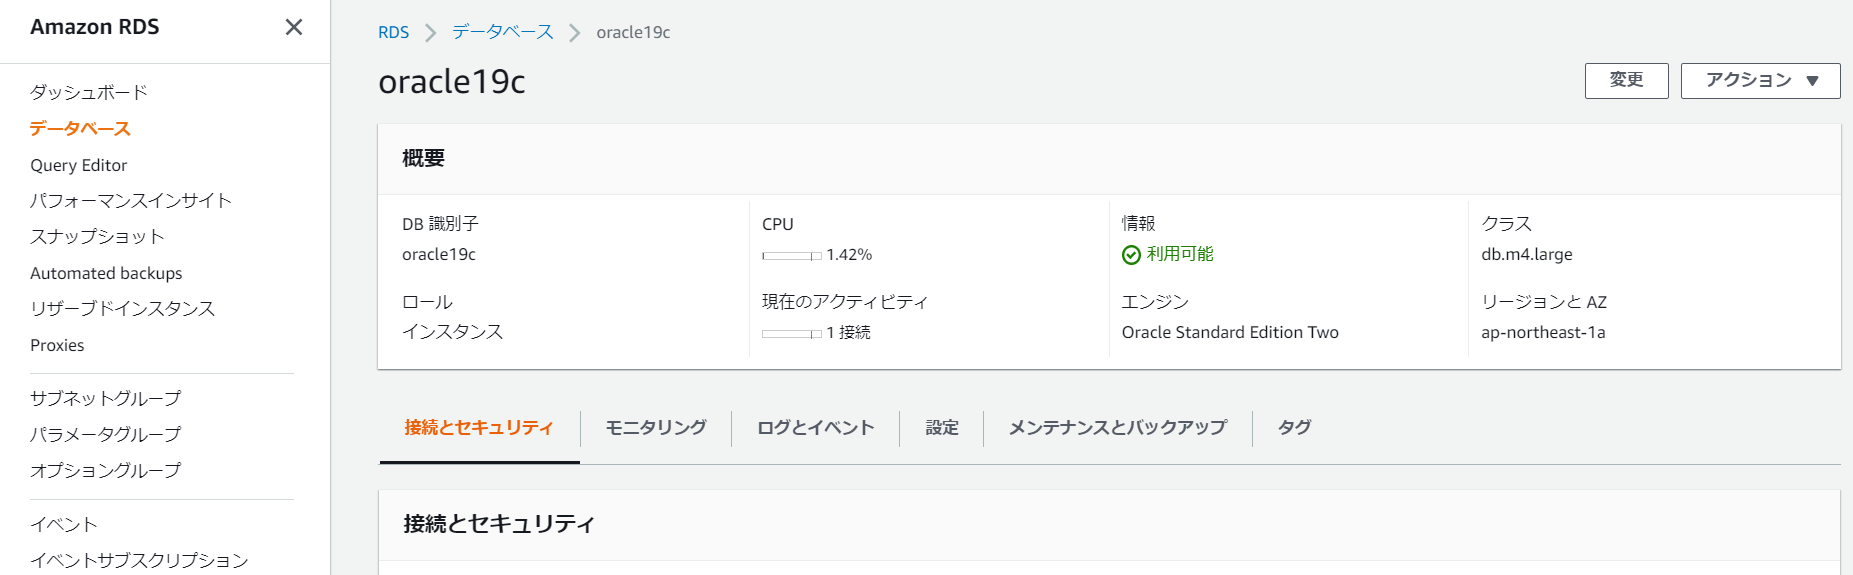Click the breadcrumb chevron before oracle19c

(x=575, y=33)
